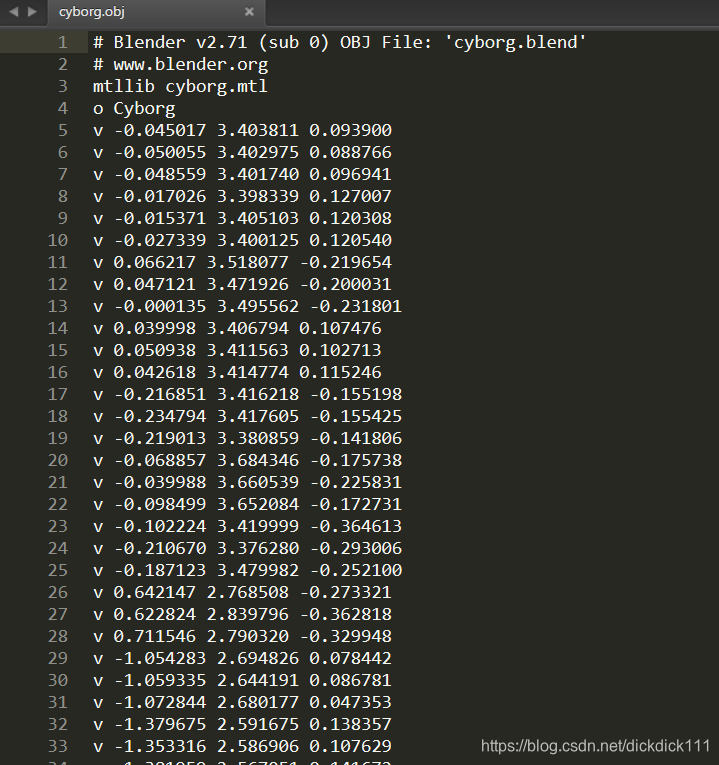Click vertex line 'v -0.050055 3.402975 0.088766'

coord(242,152)
